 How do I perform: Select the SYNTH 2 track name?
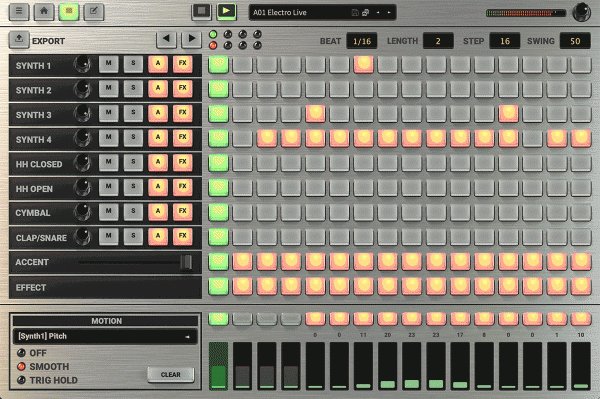[33, 90]
